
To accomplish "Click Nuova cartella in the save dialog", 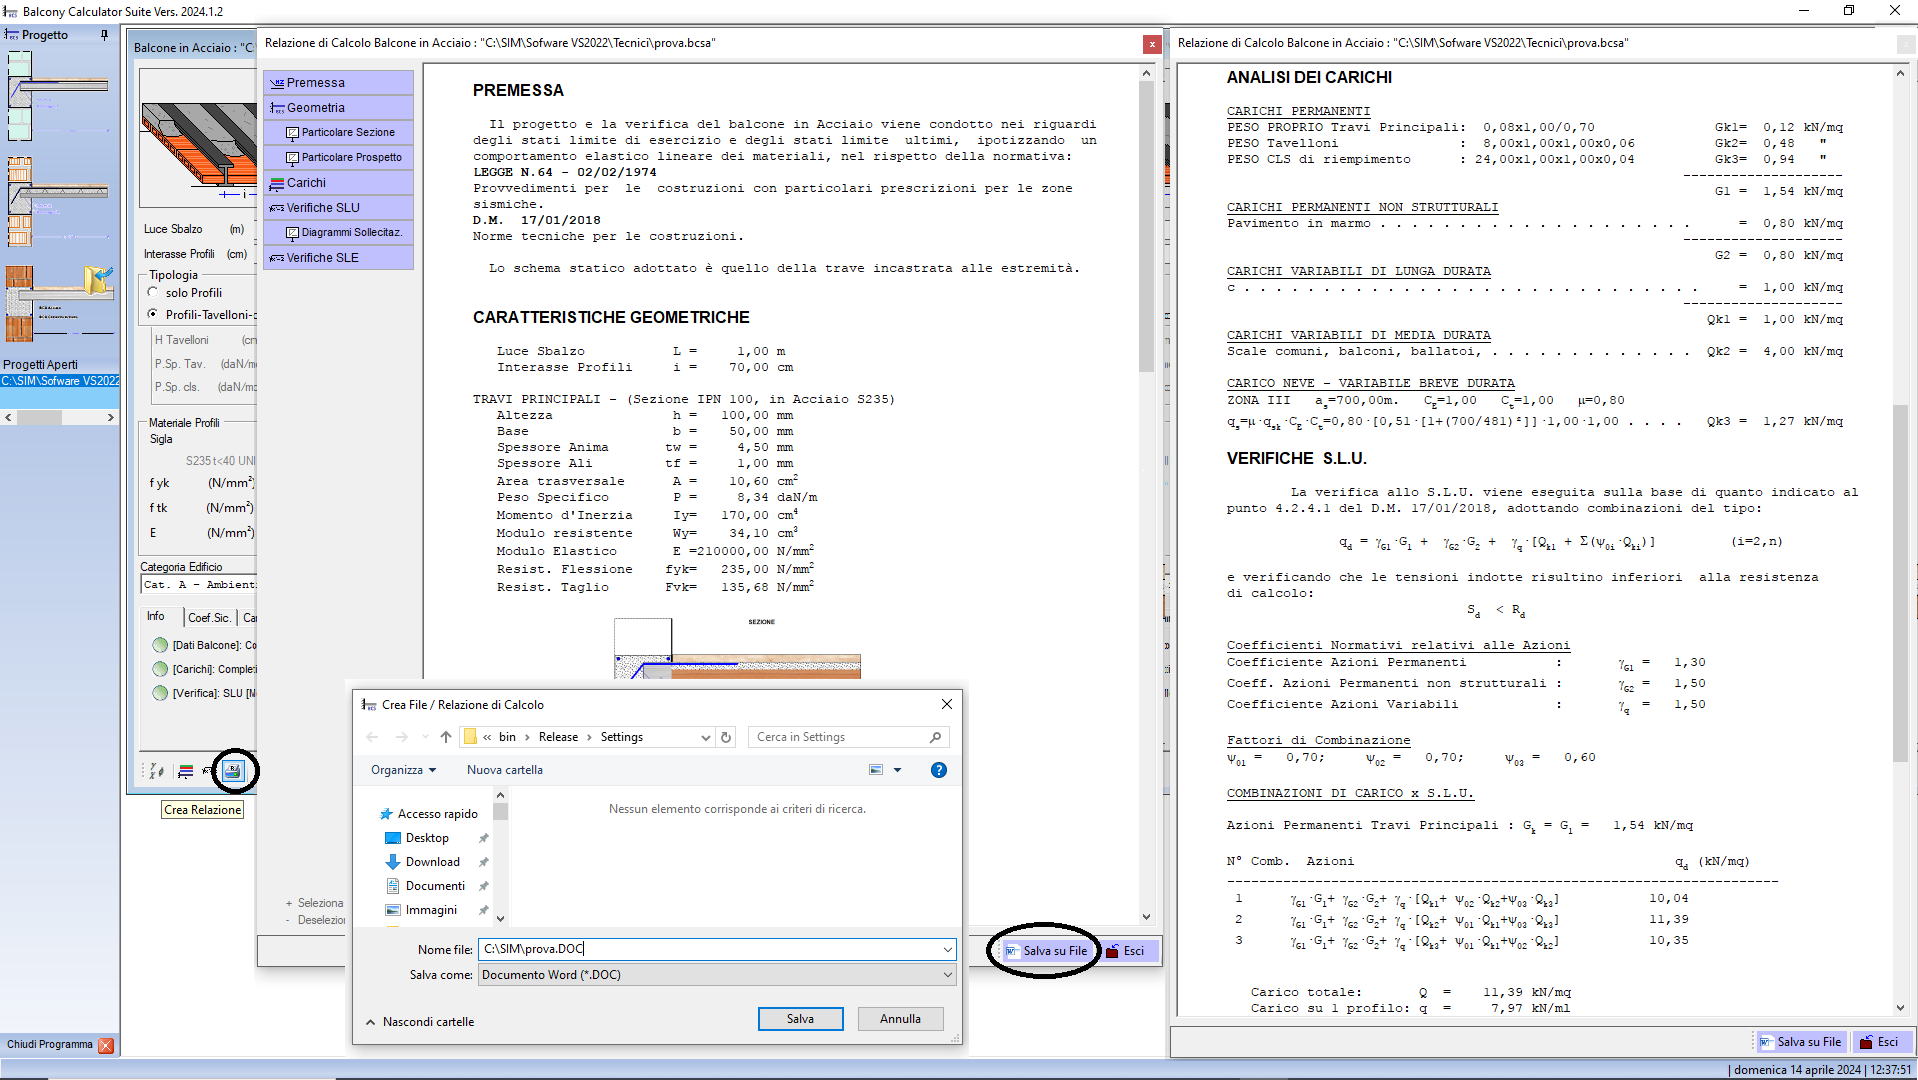I will click(x=505, y=770).
